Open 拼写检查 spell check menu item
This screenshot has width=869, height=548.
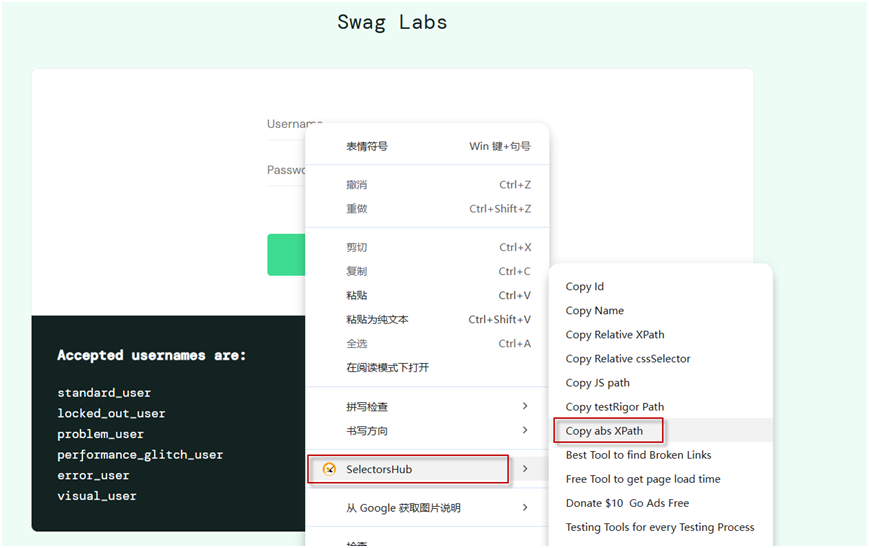point(427,407)
